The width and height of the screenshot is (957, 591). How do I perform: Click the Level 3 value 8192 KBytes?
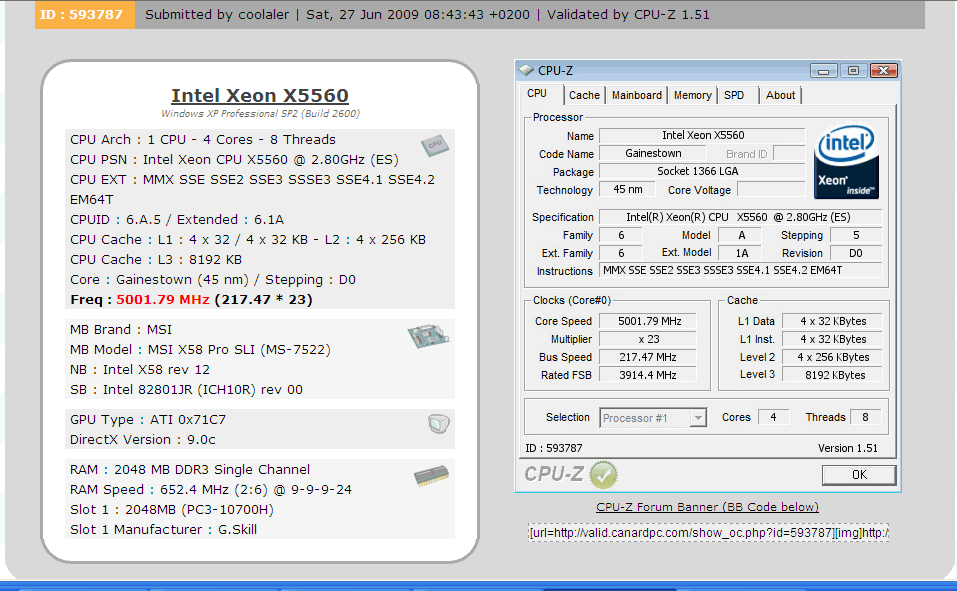pyautogui.click(x=832, y=375)
